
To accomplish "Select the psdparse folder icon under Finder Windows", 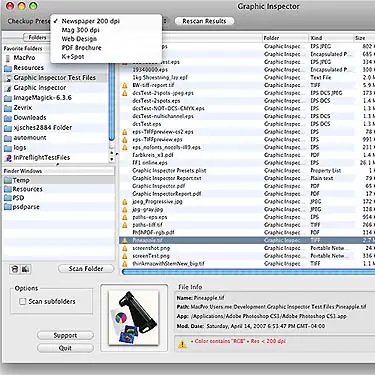I will [8, 207].
